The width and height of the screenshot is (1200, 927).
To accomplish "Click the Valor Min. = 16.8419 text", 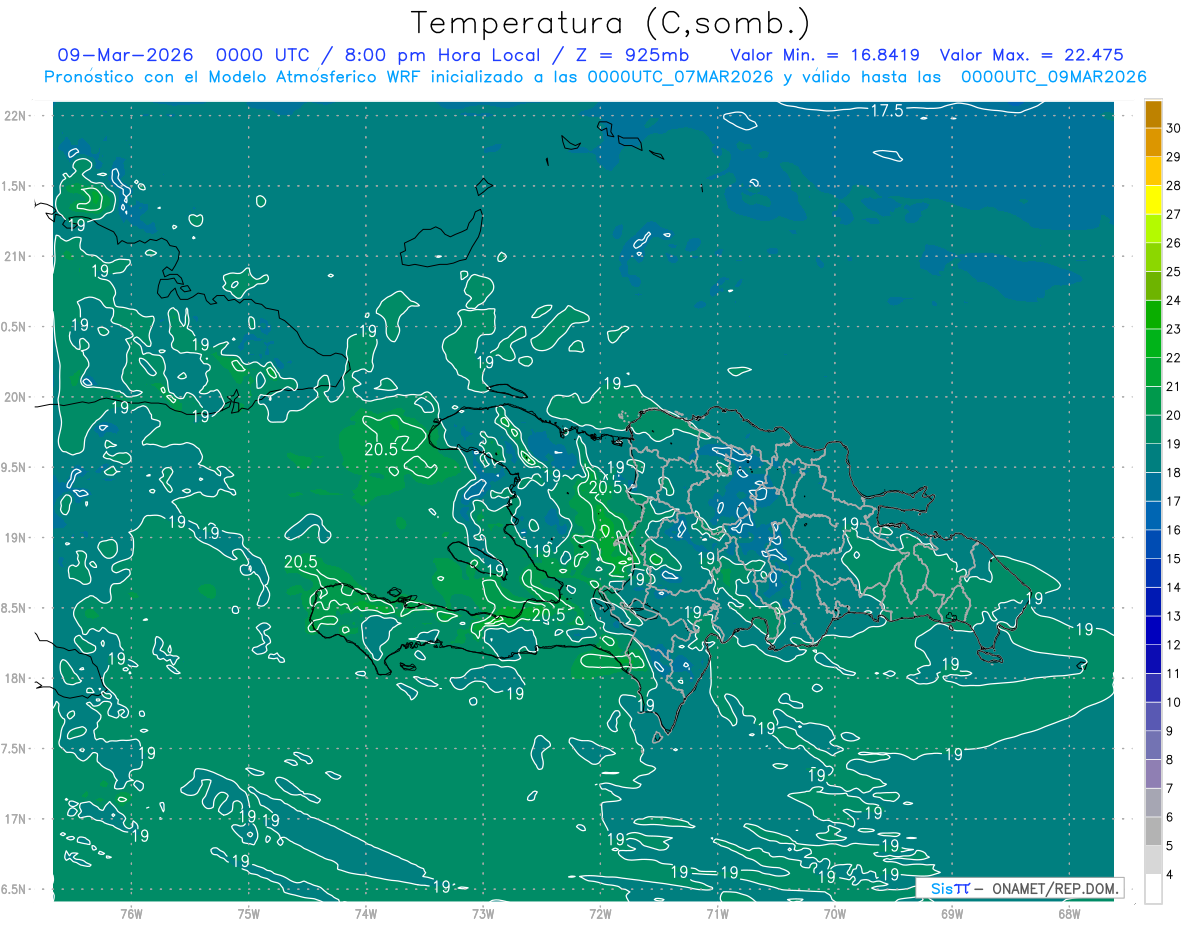I will [x=825, y=55].
